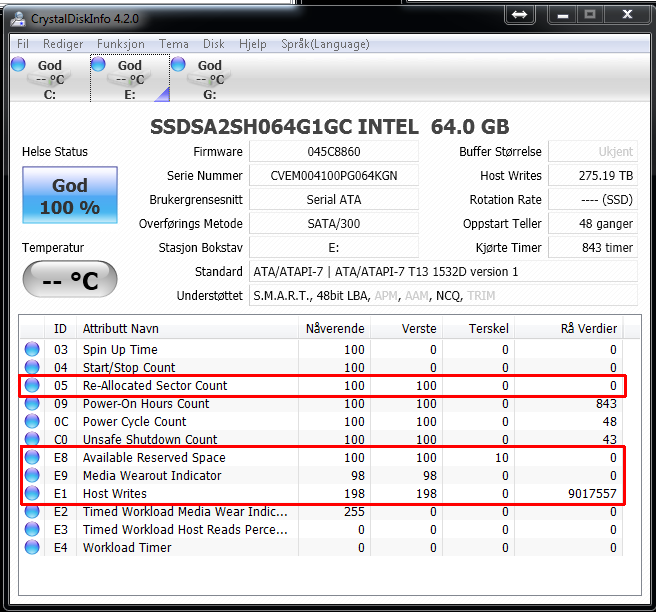Click the Attributt Navn column header
This screenshot has height=612, width=656.
click(187, 328)
